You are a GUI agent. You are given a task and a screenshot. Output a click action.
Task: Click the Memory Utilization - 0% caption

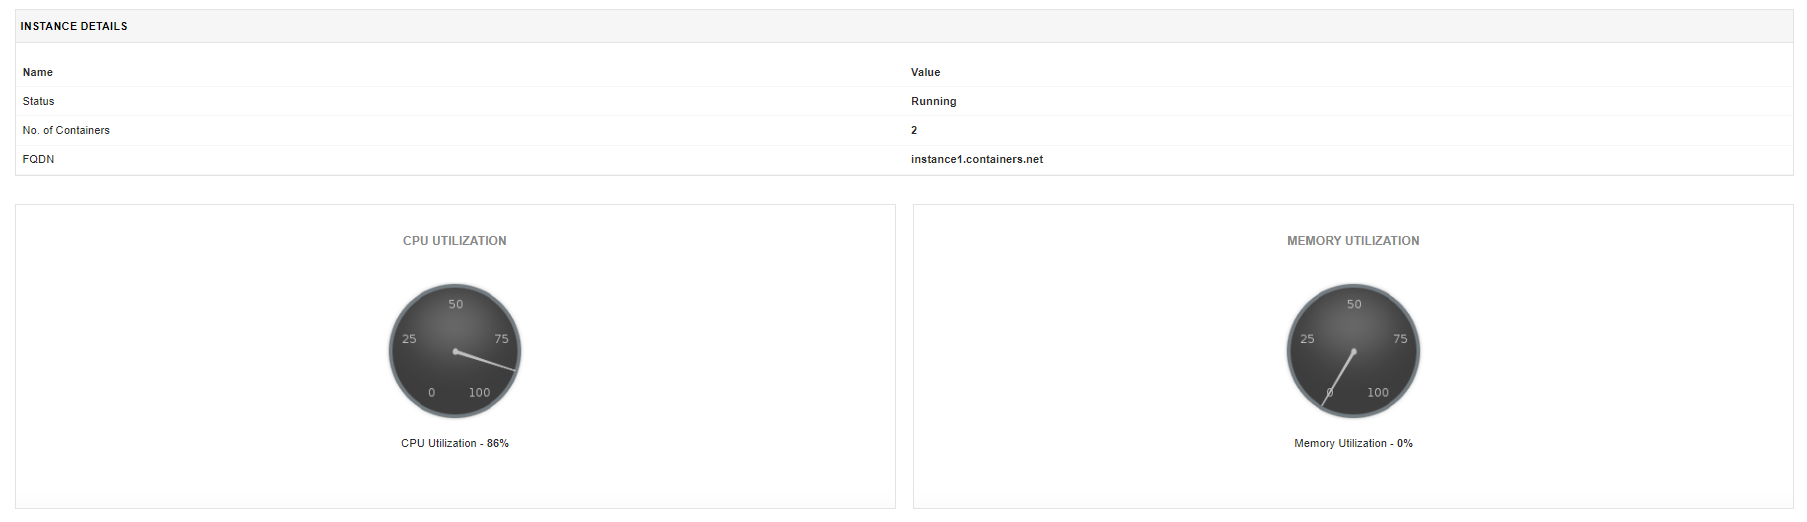[1353, 443]
